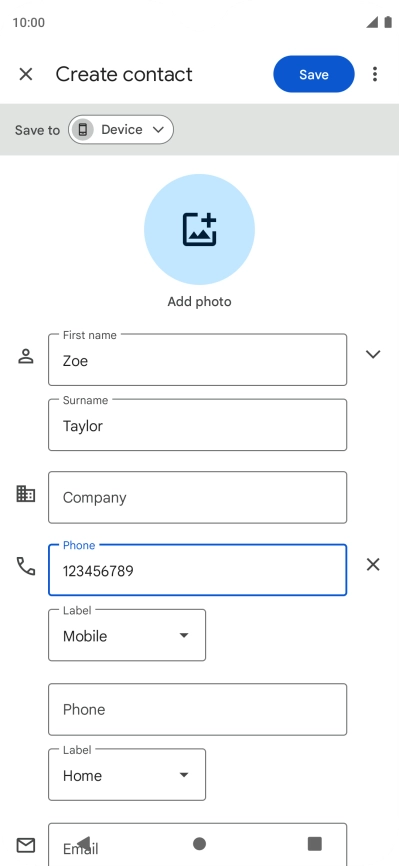
Task: Focus the First name field containing Zoe
Action: pos(198,360)
